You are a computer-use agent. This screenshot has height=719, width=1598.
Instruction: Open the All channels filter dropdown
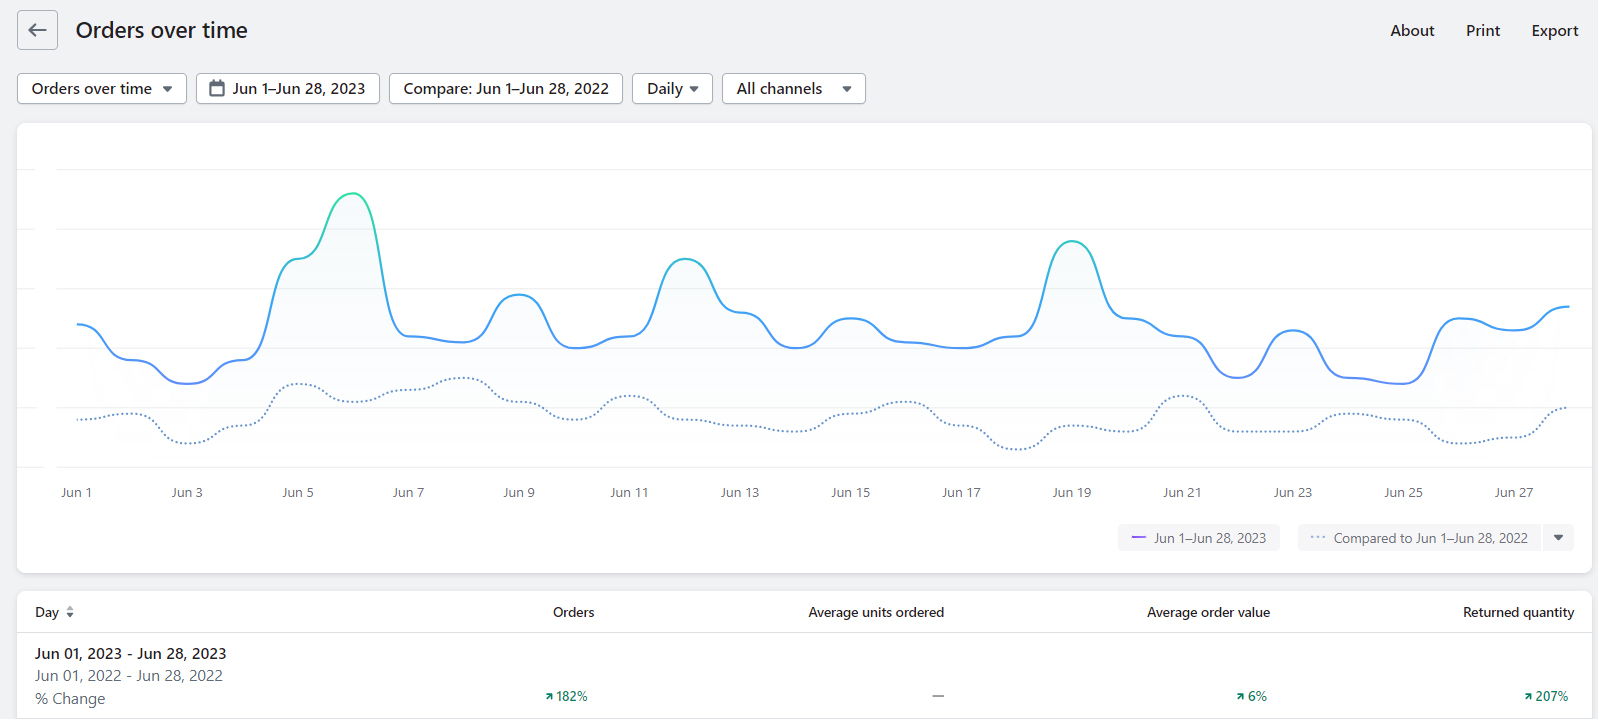[793, 88]
